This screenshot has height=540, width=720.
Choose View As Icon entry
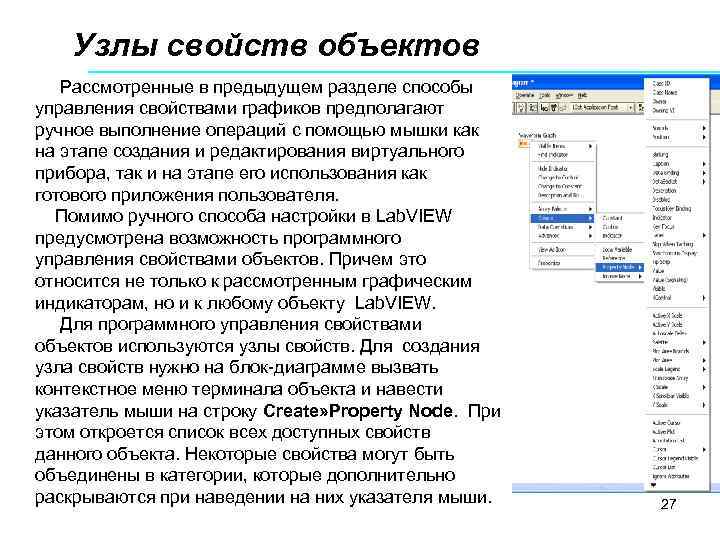(552, 249)
